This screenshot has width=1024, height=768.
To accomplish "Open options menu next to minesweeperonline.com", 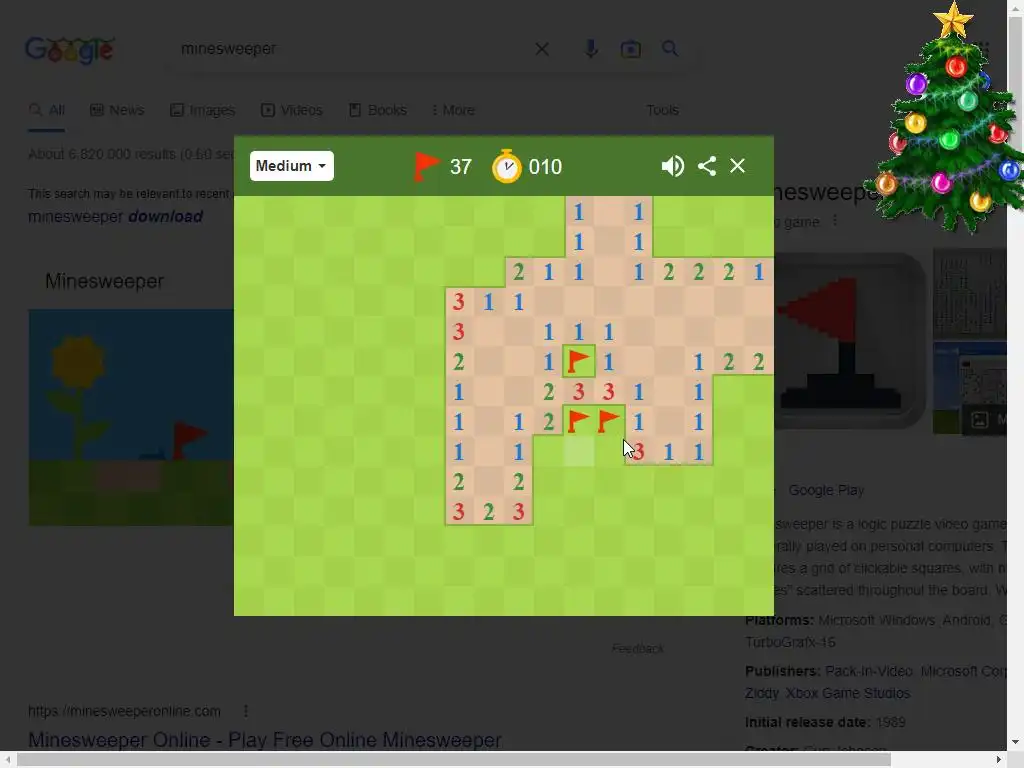I will (x=246, y=711).
